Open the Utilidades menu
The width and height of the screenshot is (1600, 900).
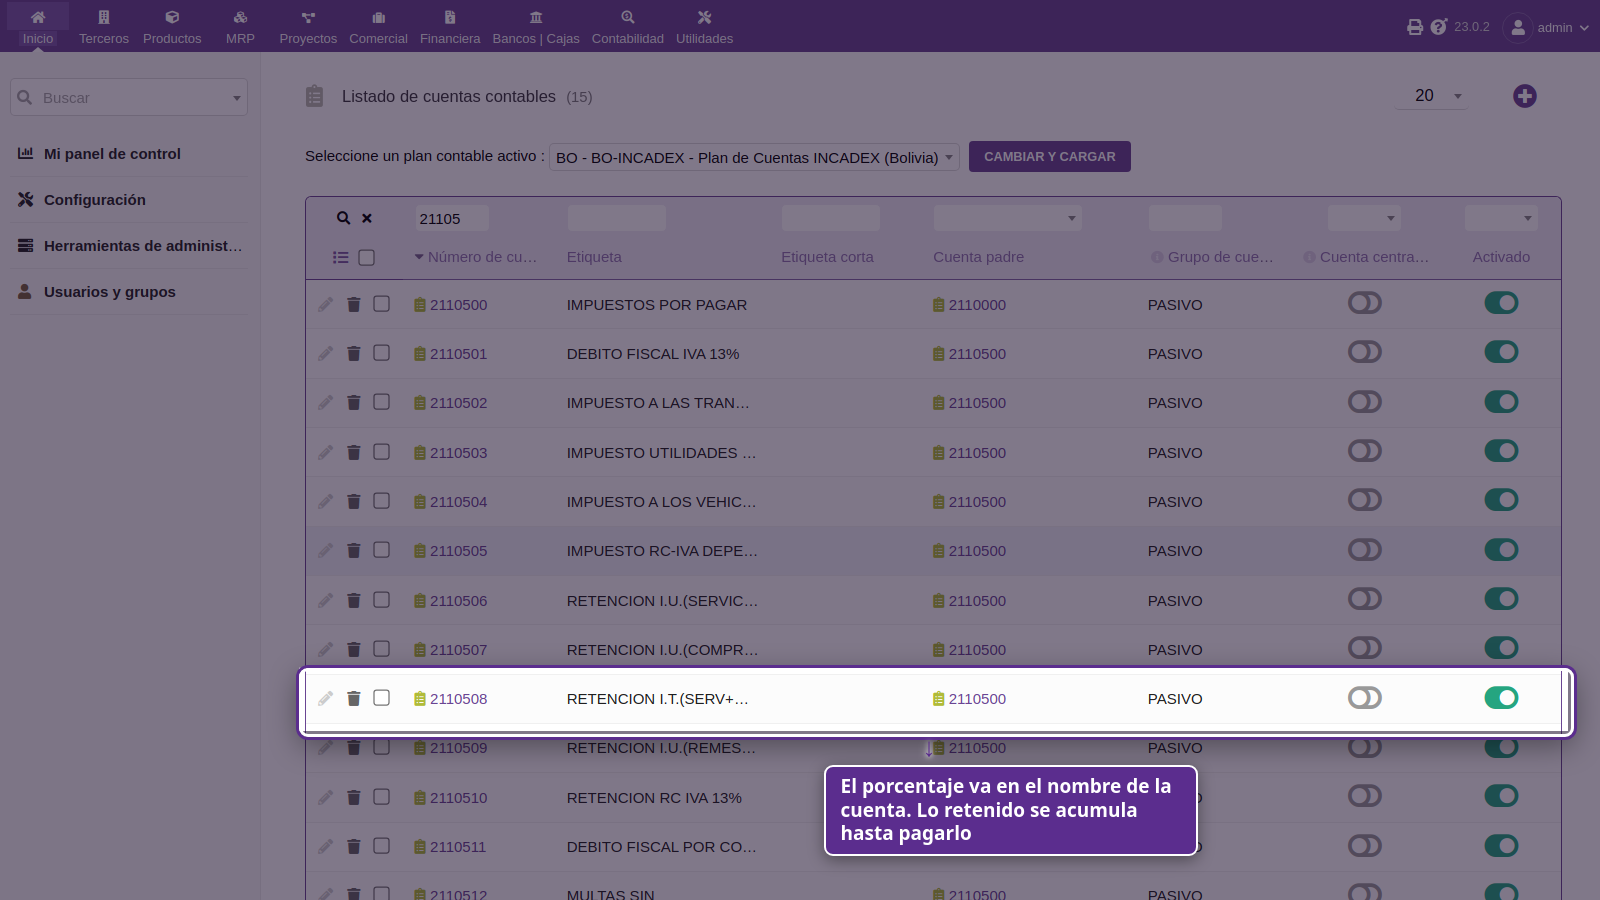pos(704,27)
